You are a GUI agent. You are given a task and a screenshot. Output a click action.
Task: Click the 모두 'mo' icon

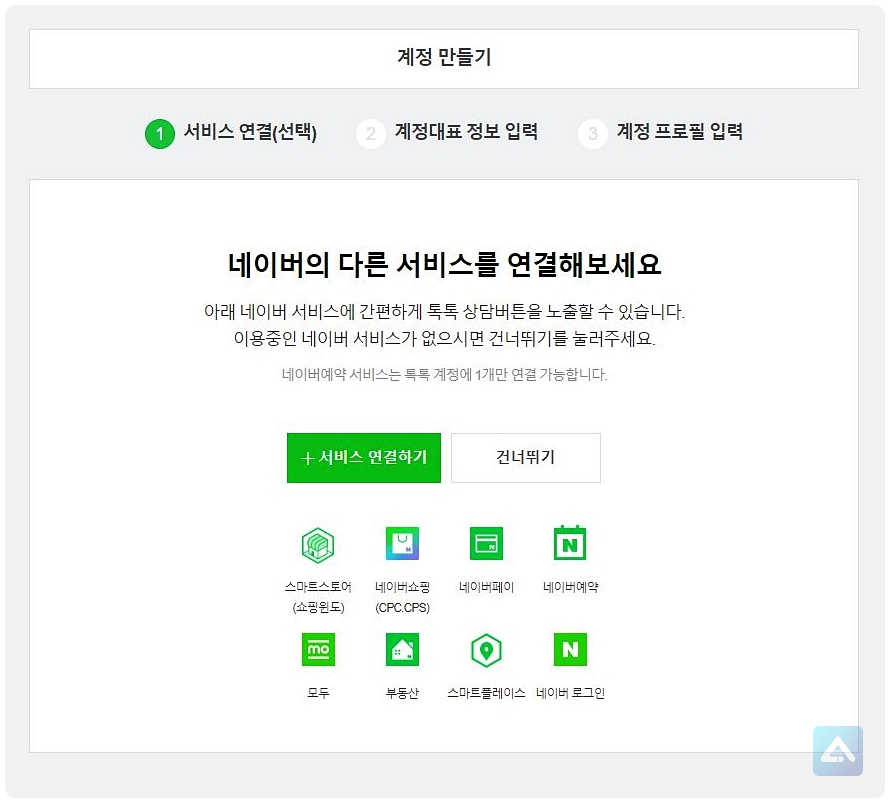coord(318,649)
